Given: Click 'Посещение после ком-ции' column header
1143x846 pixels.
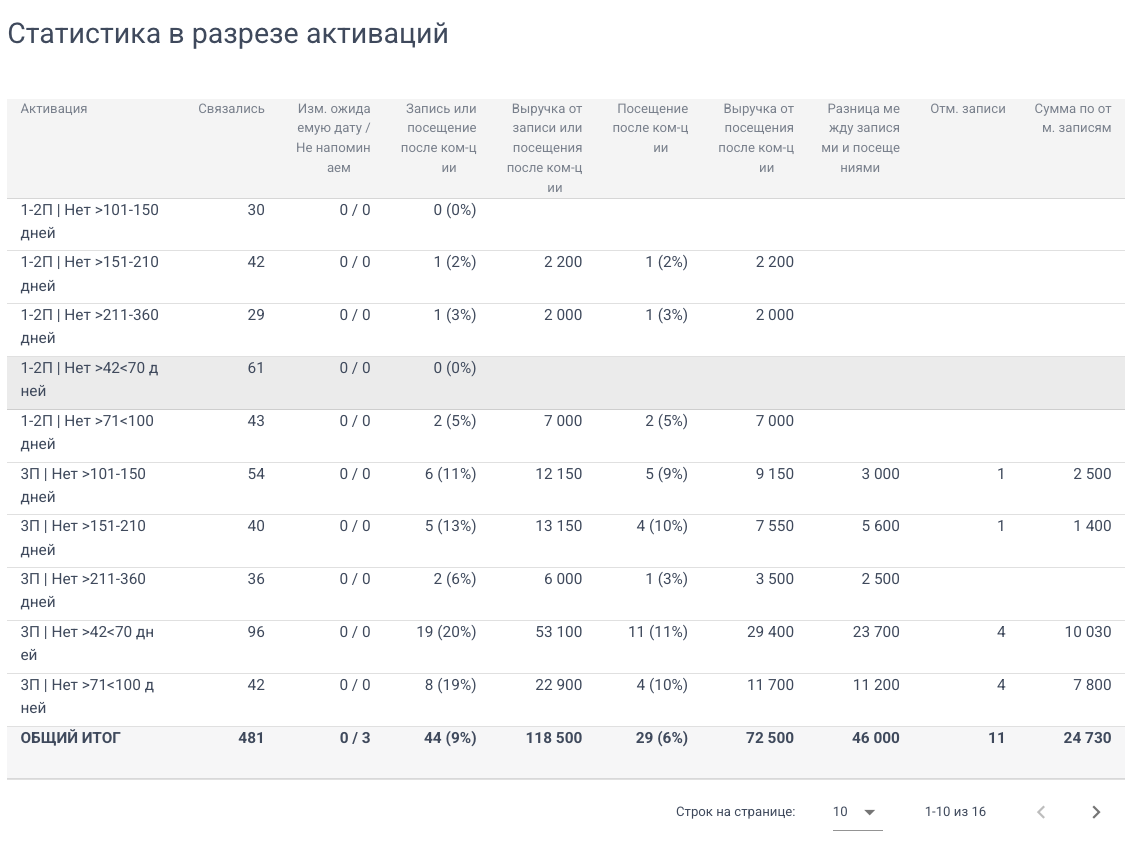Looking at the screenshot, I should click(651, 128).
